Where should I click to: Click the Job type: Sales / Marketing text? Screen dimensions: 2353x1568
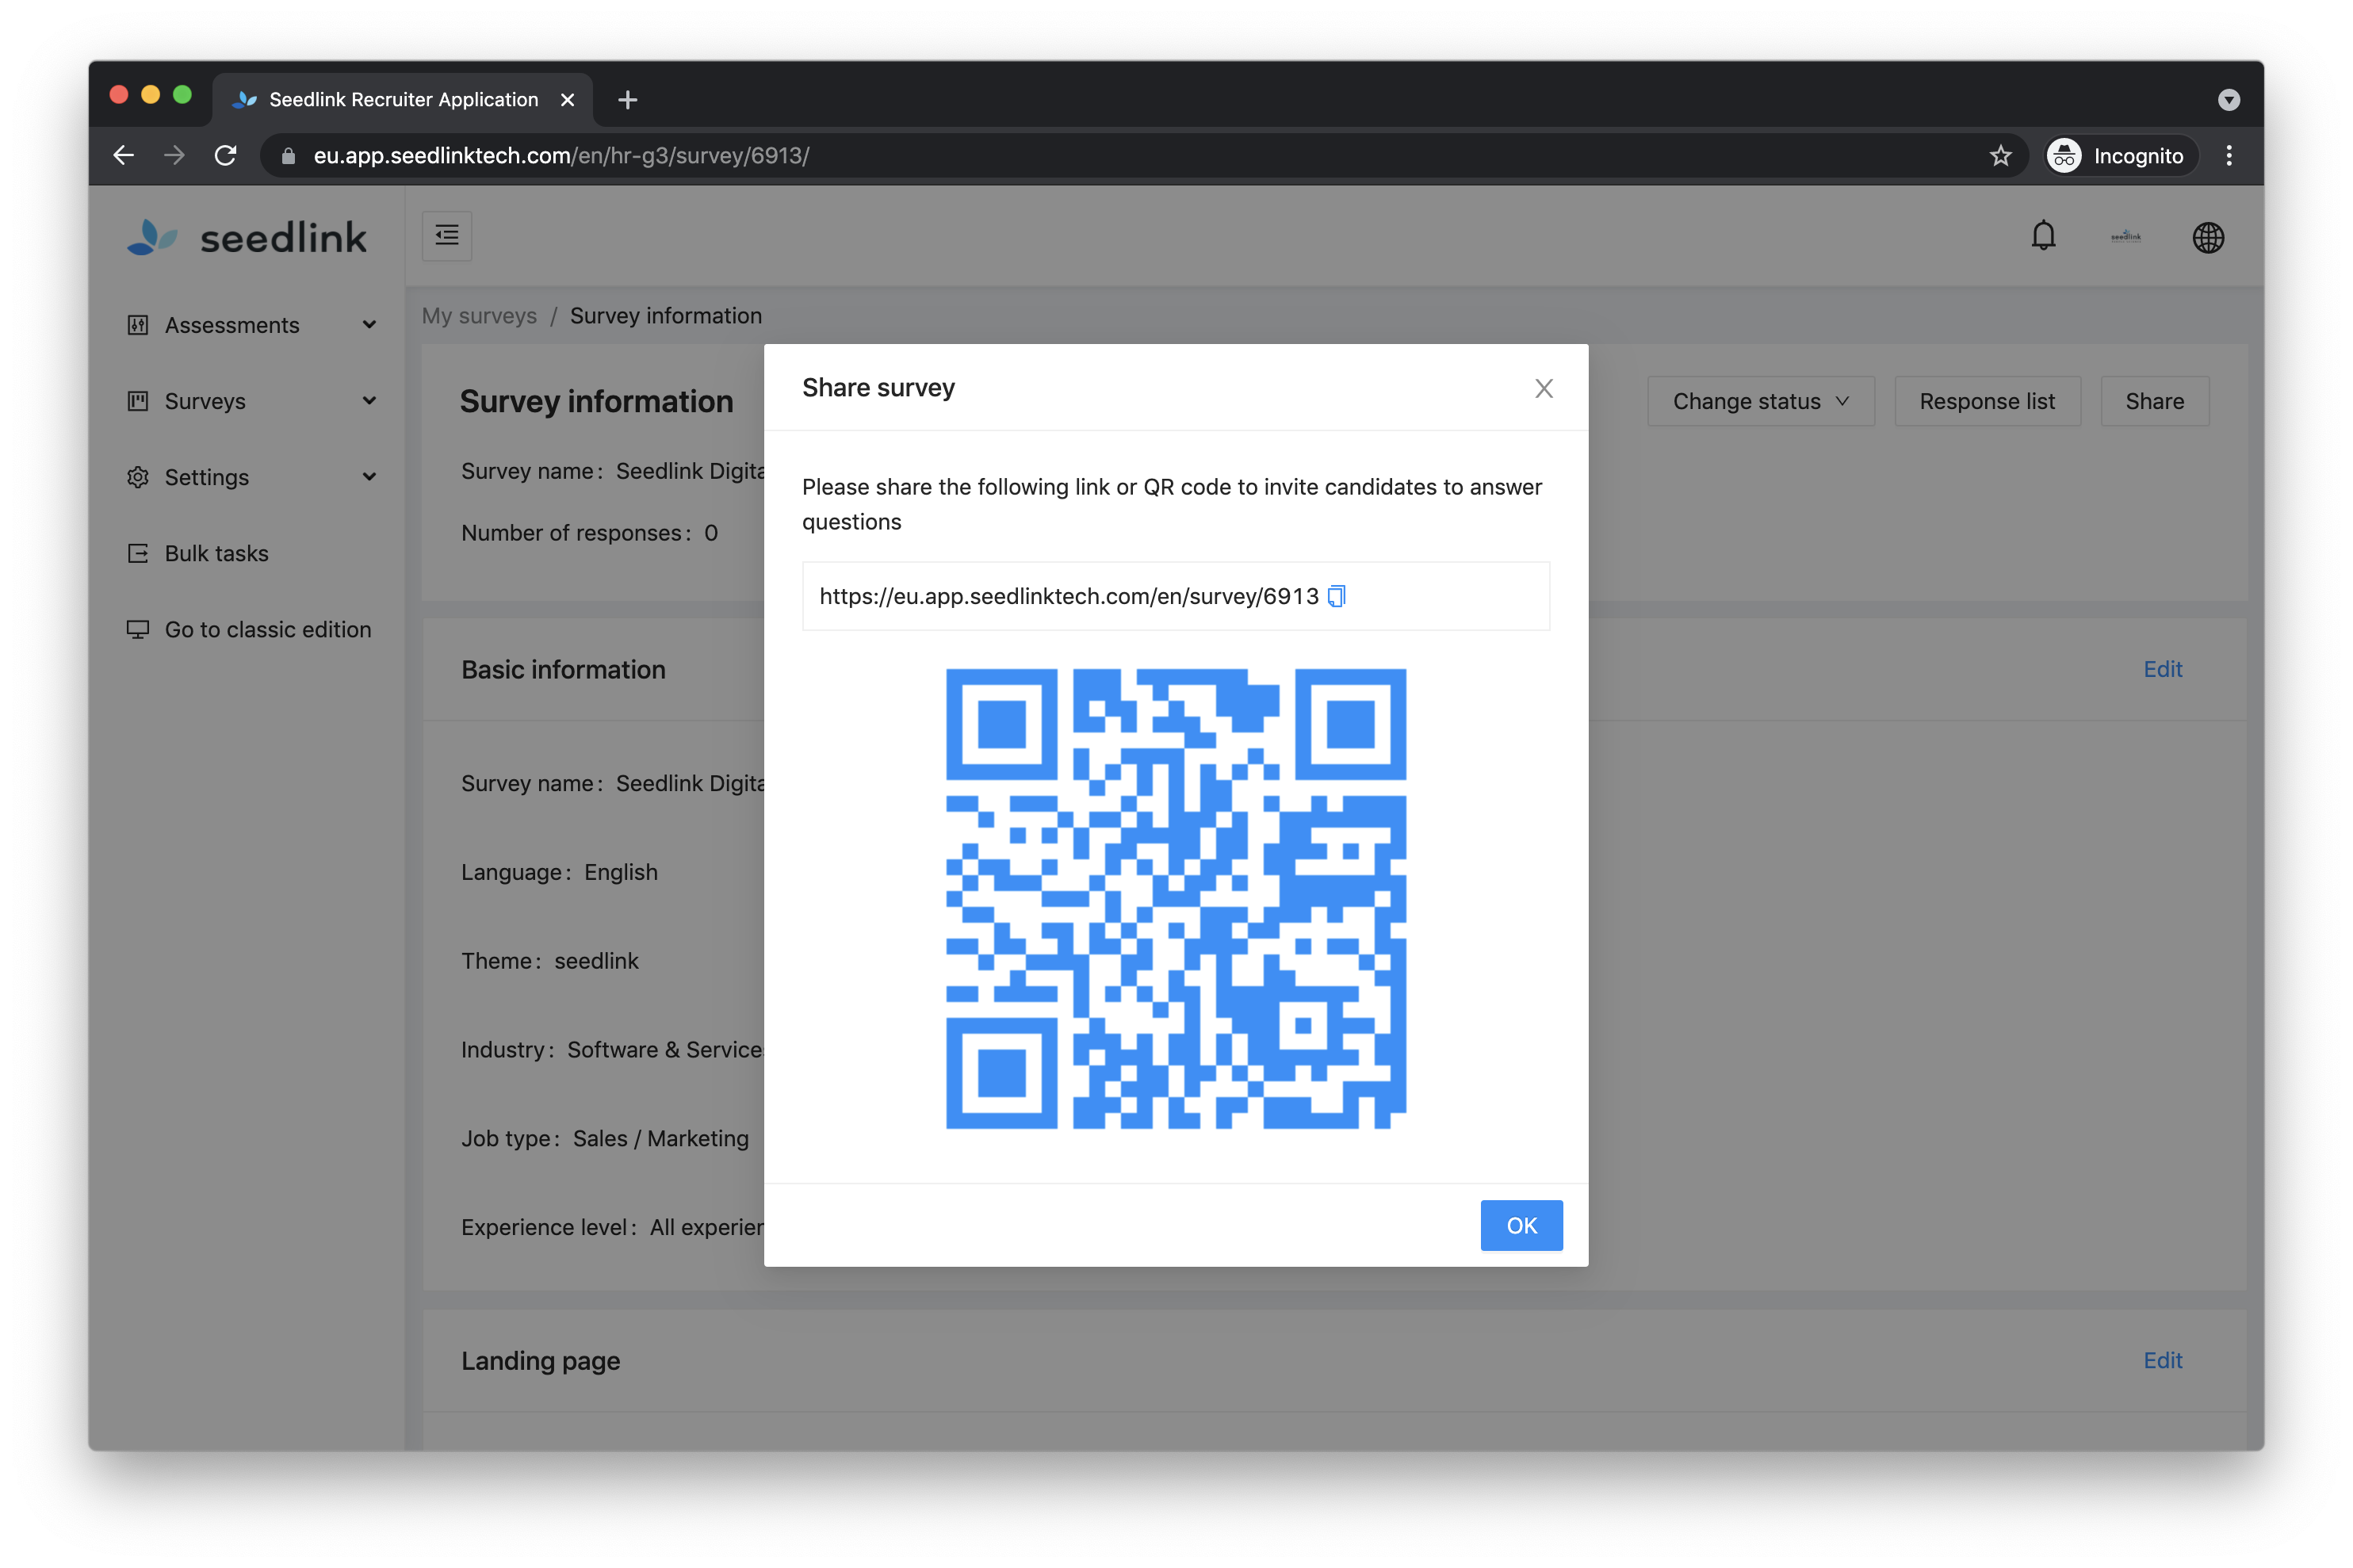coord(604,1138)
